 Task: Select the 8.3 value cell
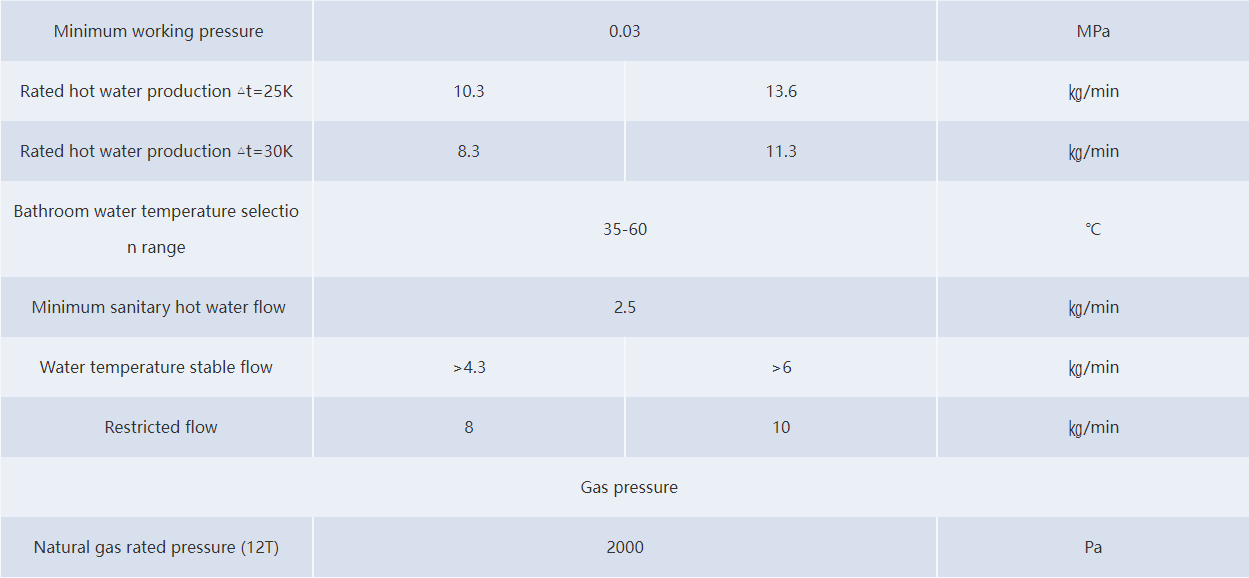coord(469,151)
